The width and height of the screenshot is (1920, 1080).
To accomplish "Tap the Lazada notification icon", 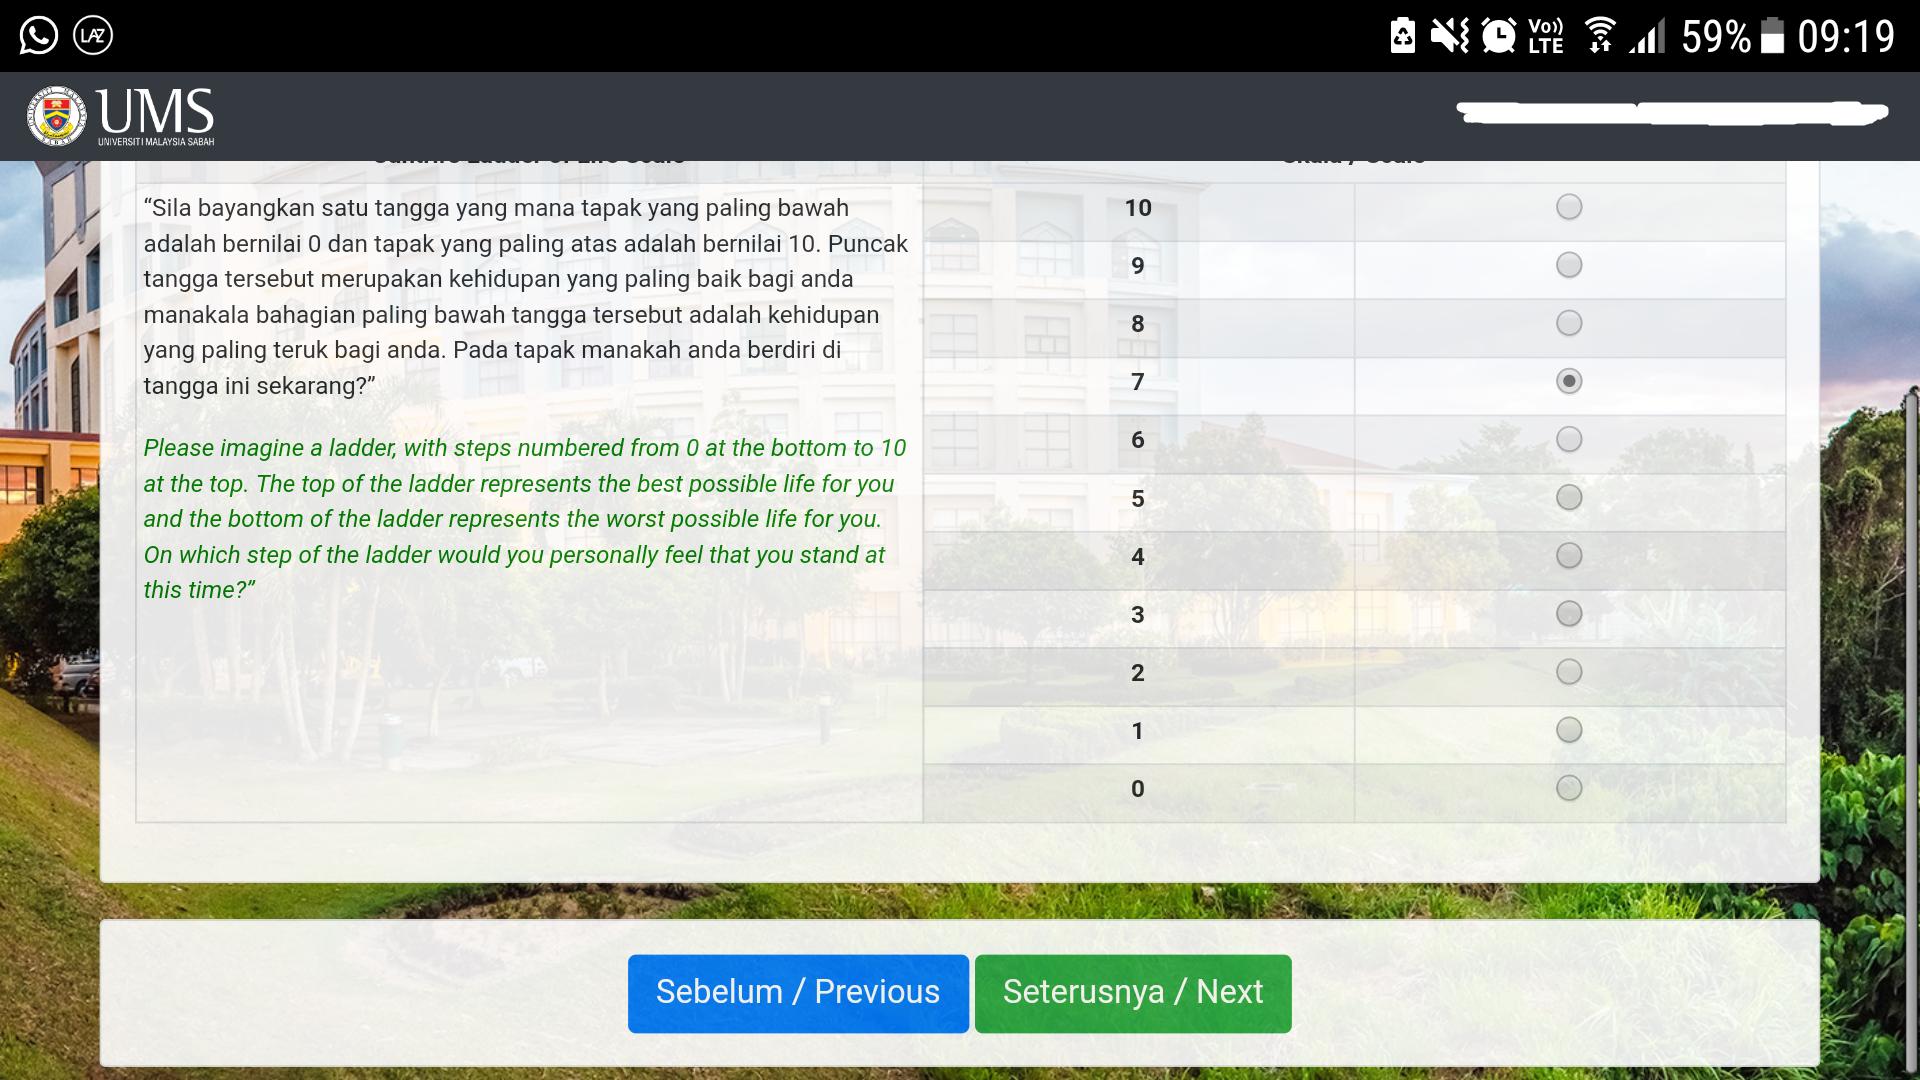I will tap(93, 36).
